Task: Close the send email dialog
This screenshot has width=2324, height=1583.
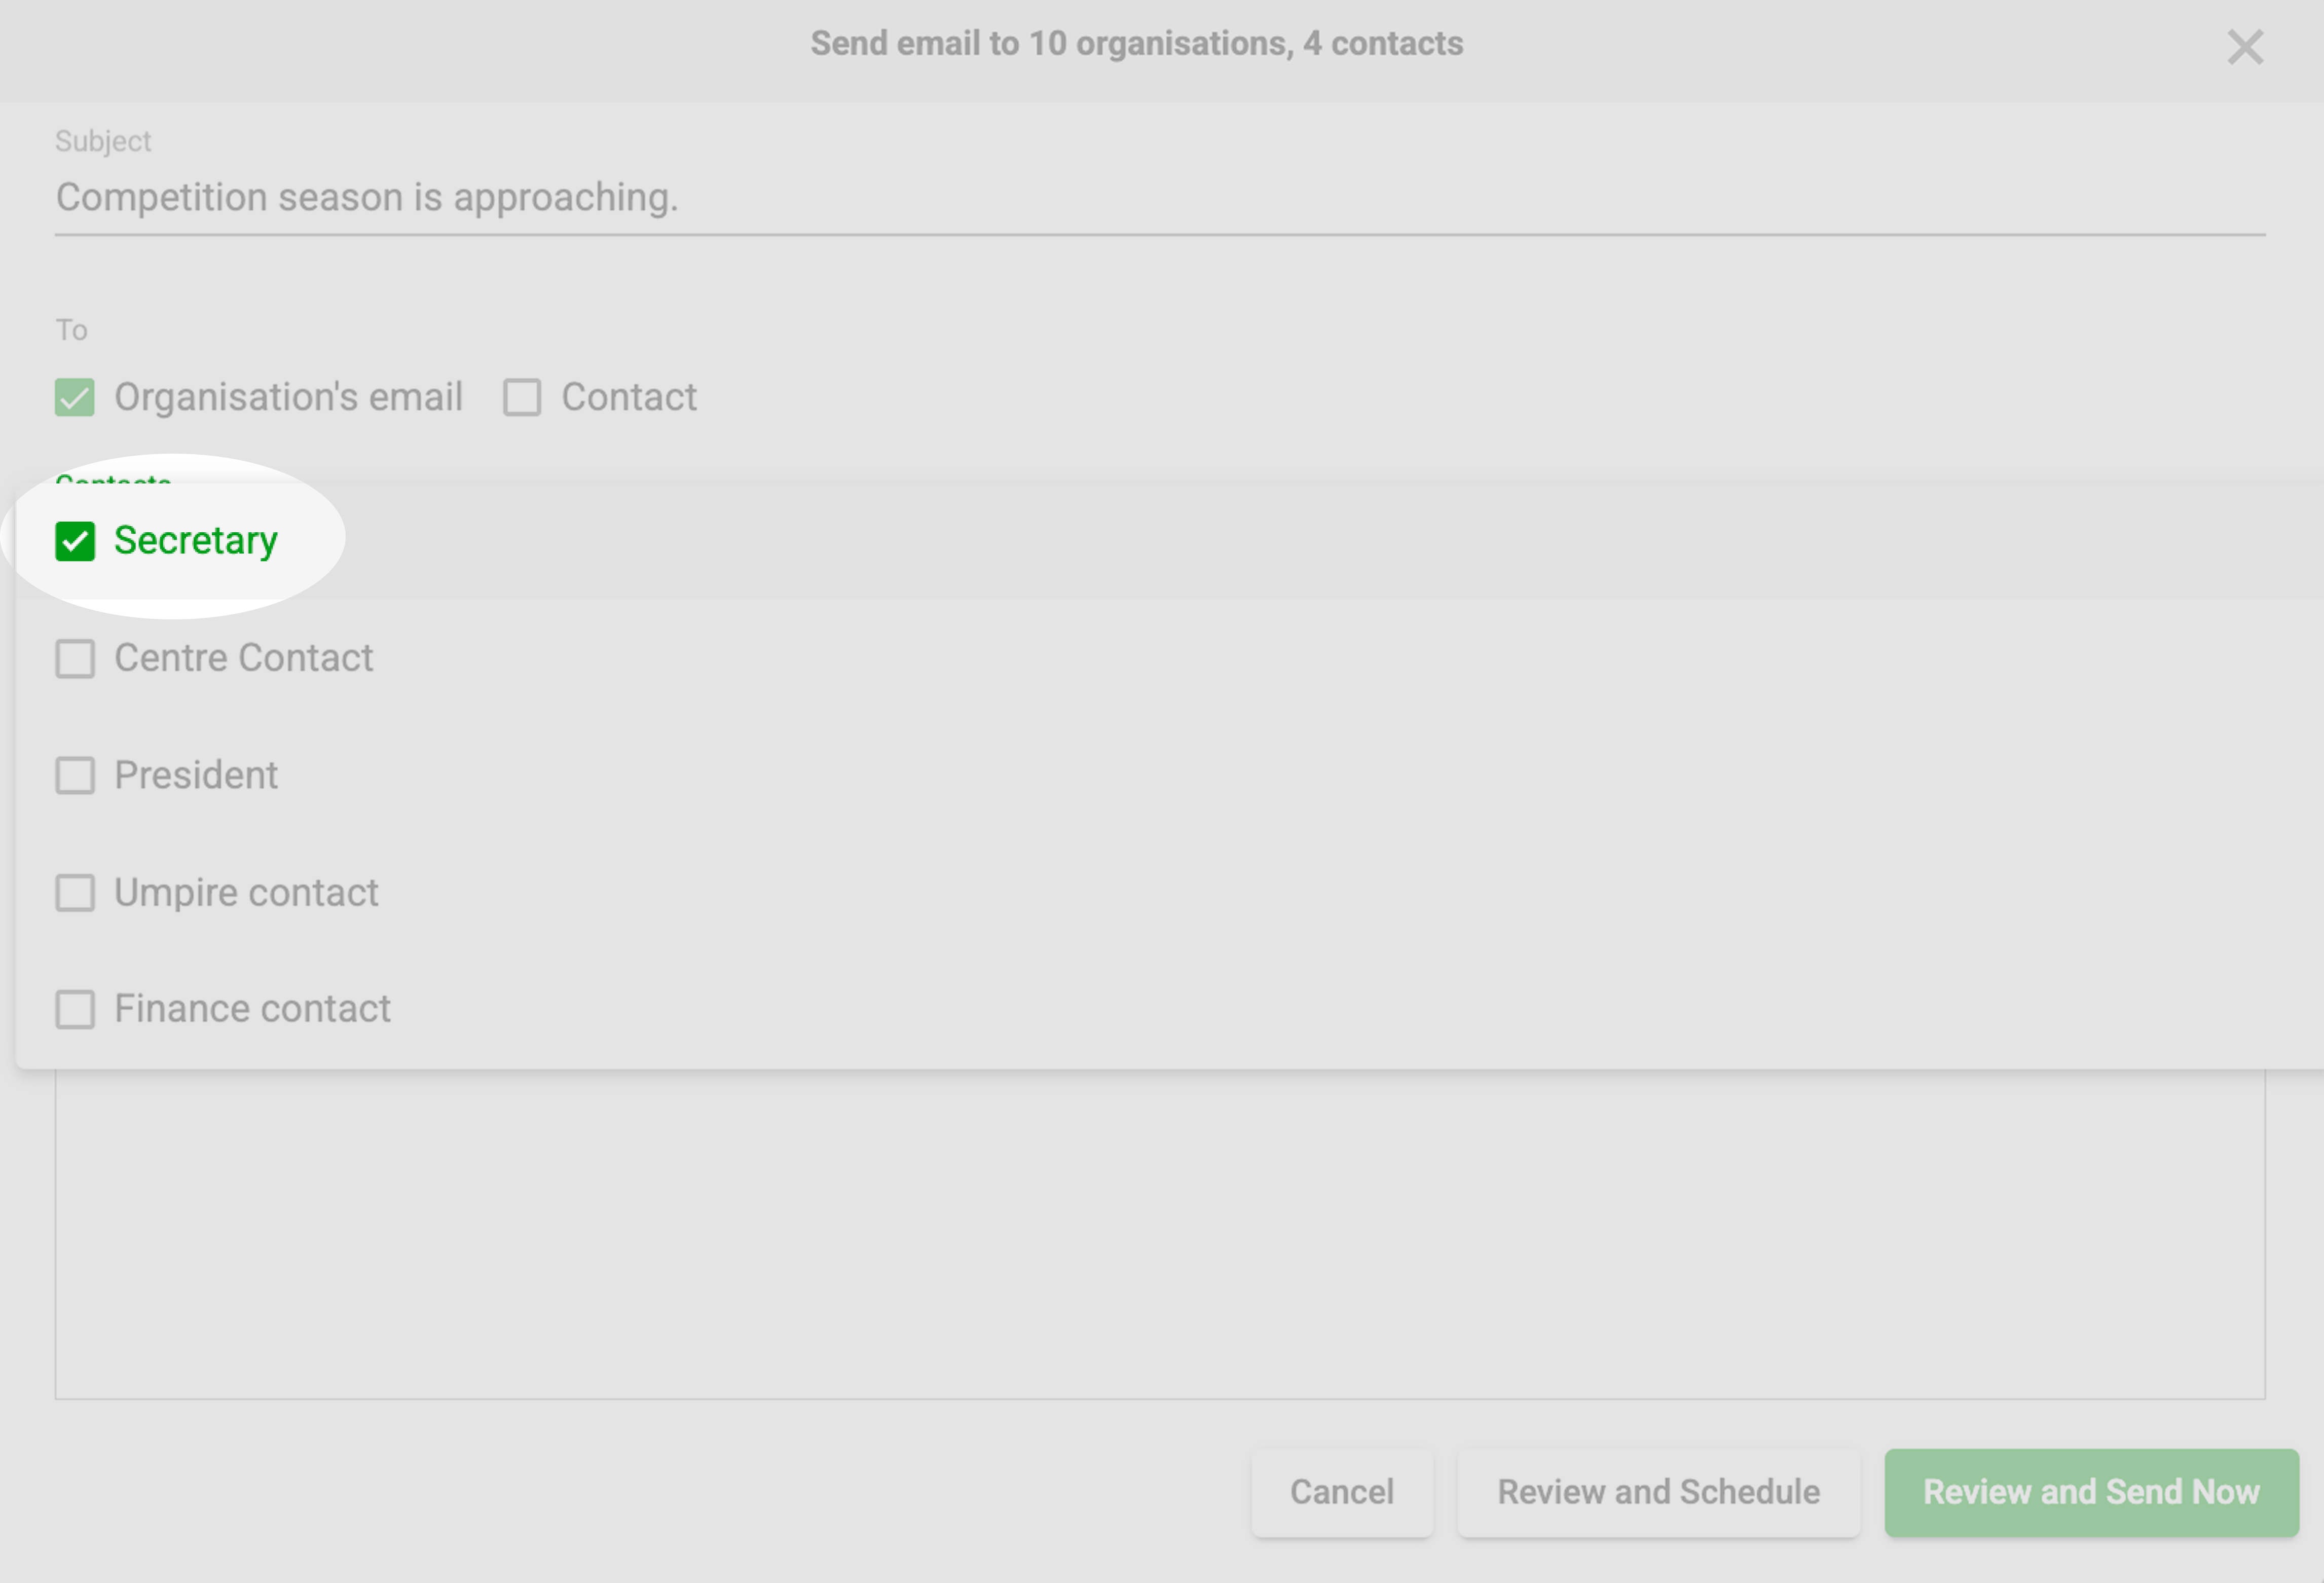Action: tap(2245, 47)
